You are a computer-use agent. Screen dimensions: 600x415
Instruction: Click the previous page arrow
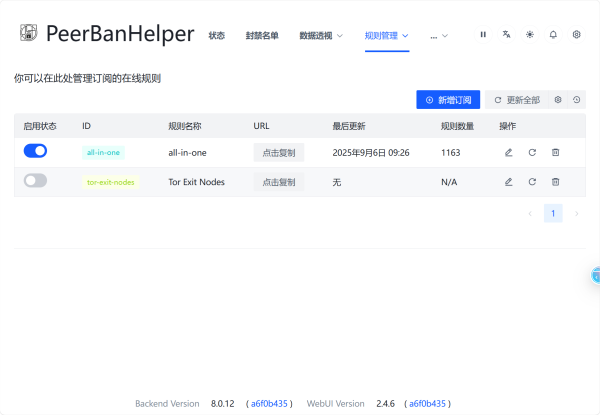pyautogui.click(x=530, y=213)
